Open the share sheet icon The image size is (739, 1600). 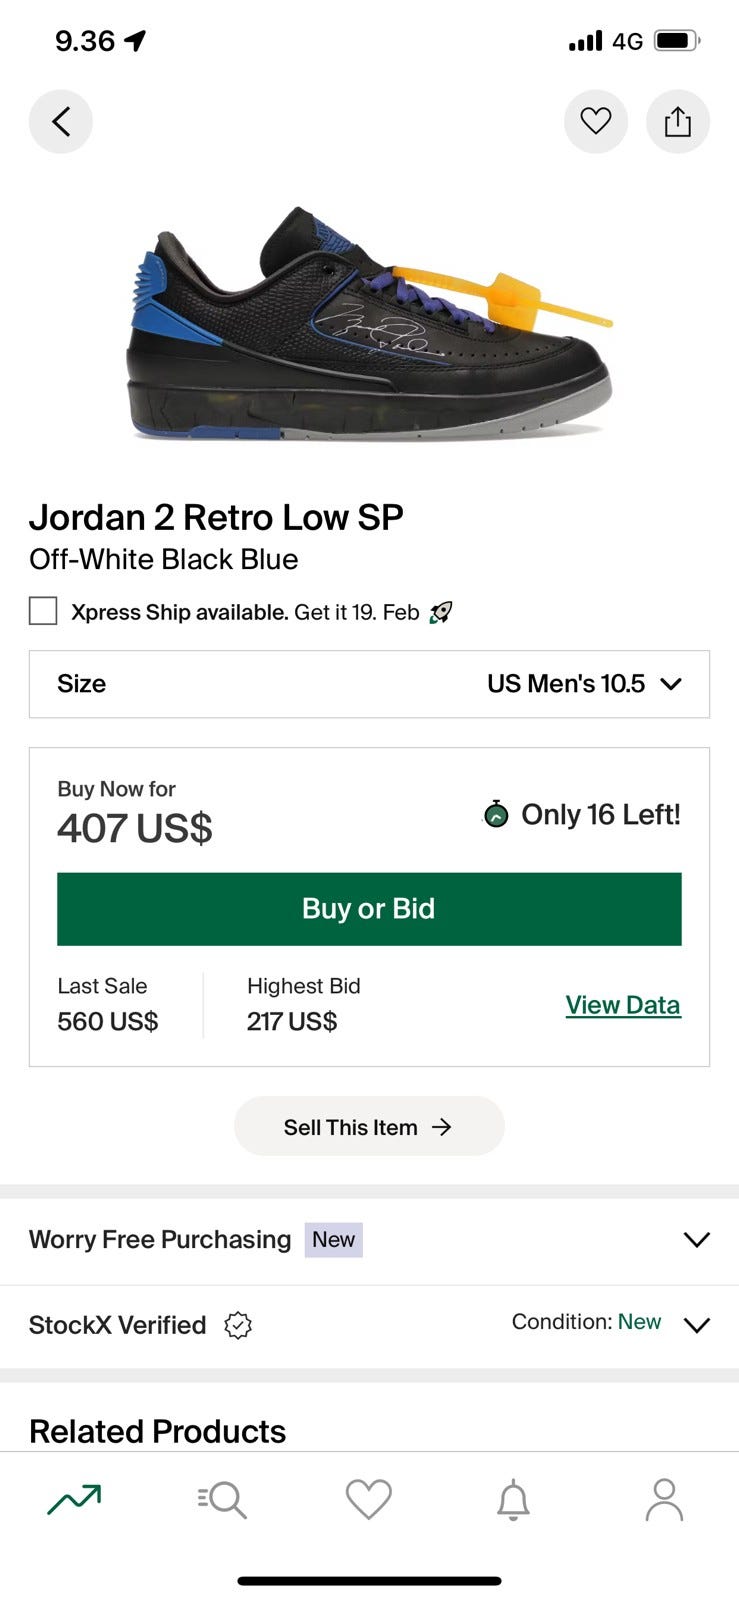tap(678, 122)
